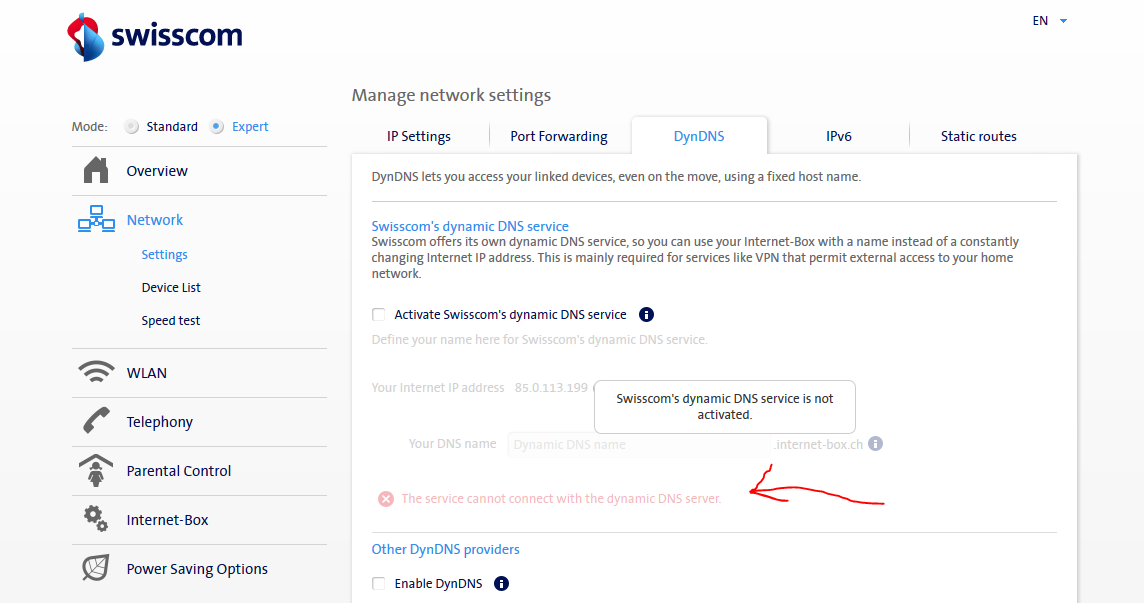Switch to the Port Forwarding tab
Screen dimensions: 1144x603
pos(558,137)
